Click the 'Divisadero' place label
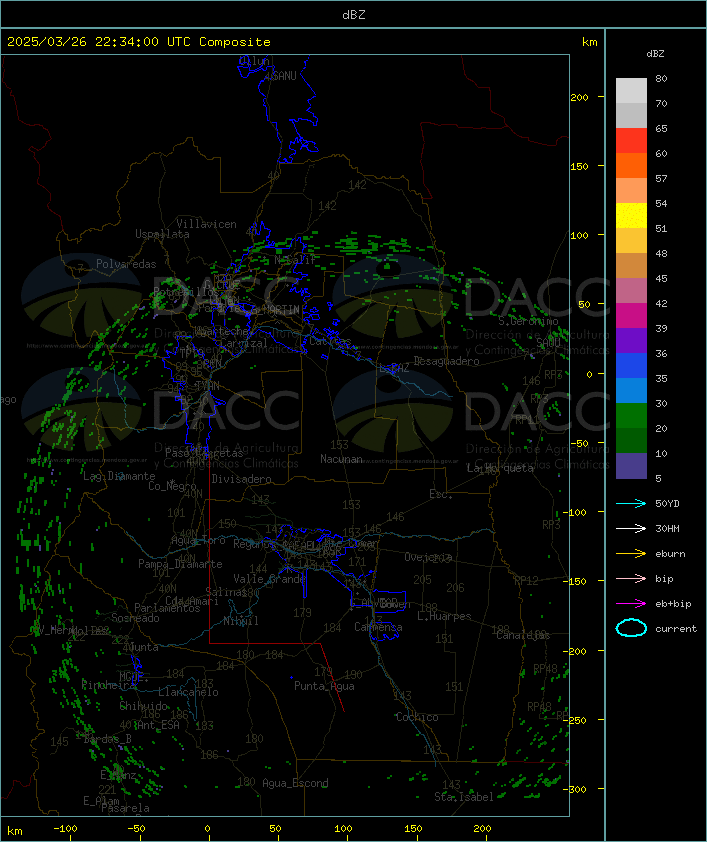 242,478
